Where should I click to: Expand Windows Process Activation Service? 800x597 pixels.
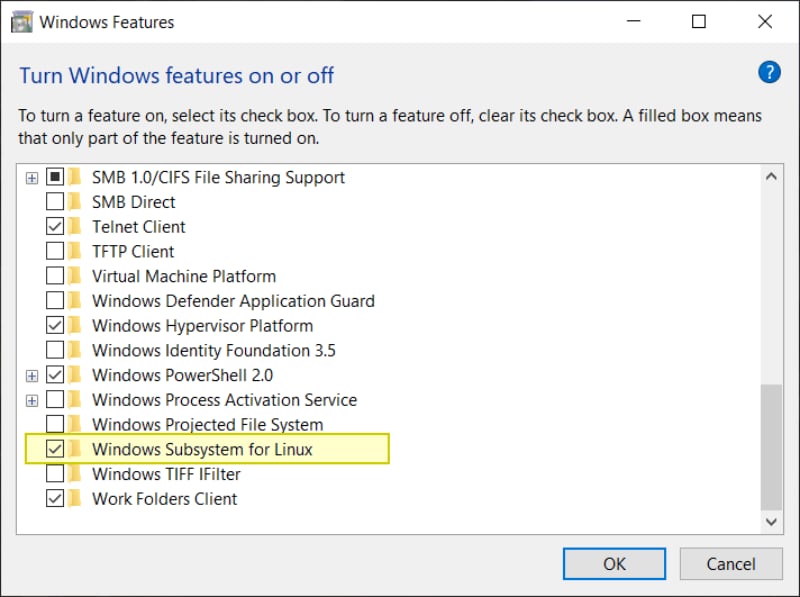pyautogui.click(x=31, y=399)
